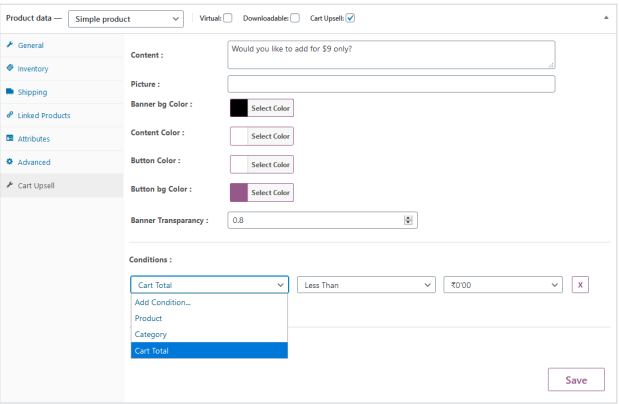Open the Advanced tab
The height and width of the screenshot is (404, 620).
(62, 162)
